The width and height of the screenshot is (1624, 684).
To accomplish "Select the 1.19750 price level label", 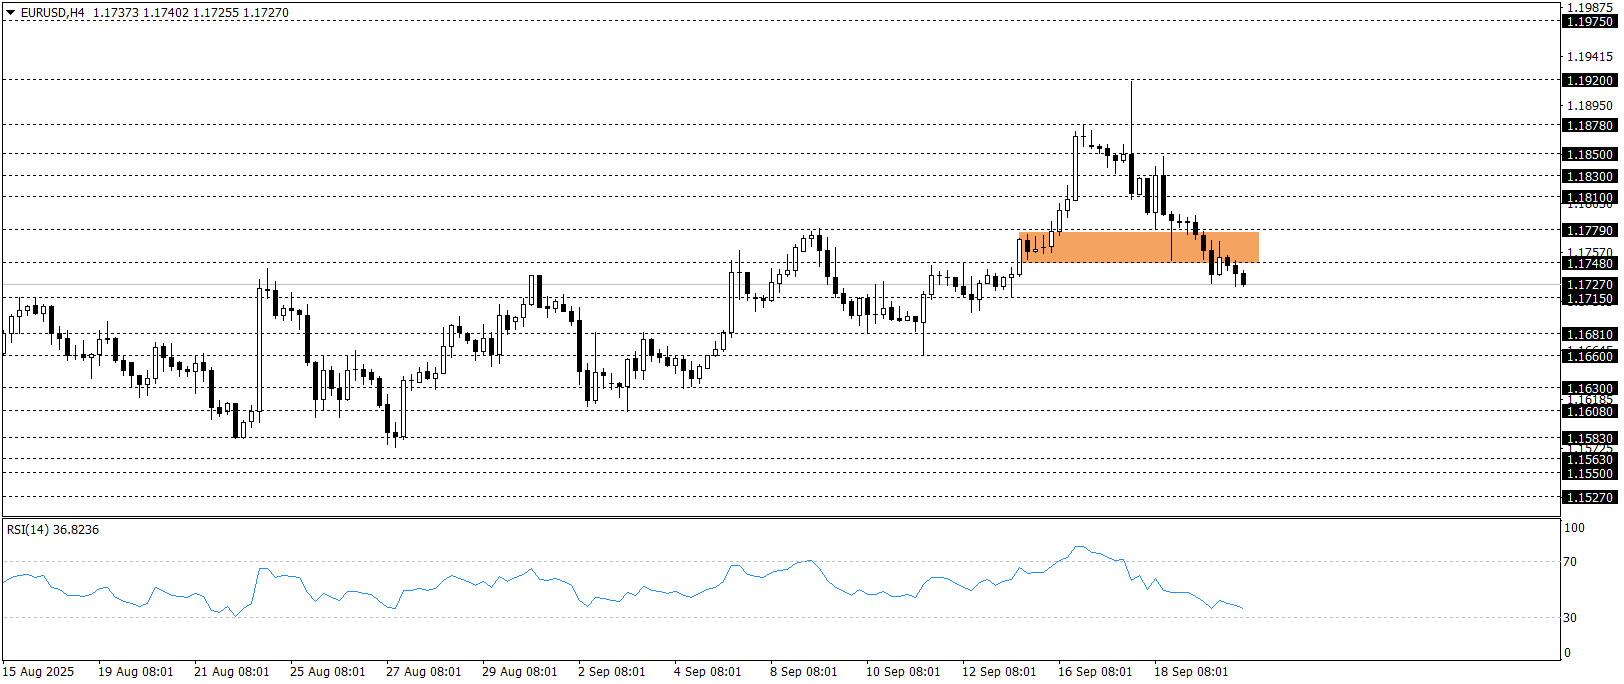I will tap(1589, 21).
